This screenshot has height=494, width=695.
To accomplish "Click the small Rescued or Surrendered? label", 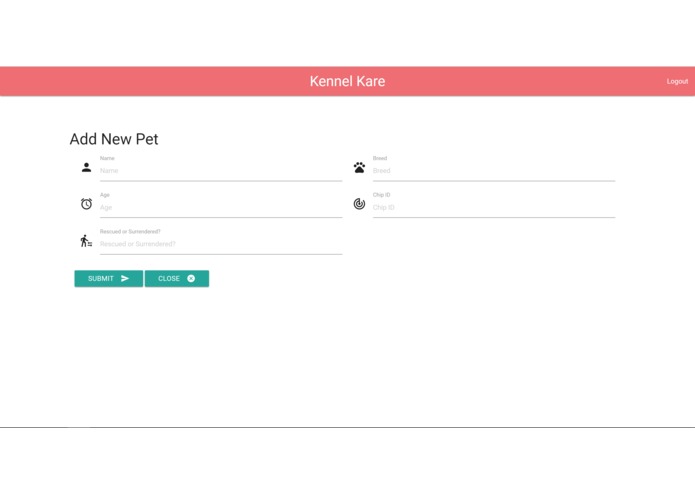I will coord(130,232).
